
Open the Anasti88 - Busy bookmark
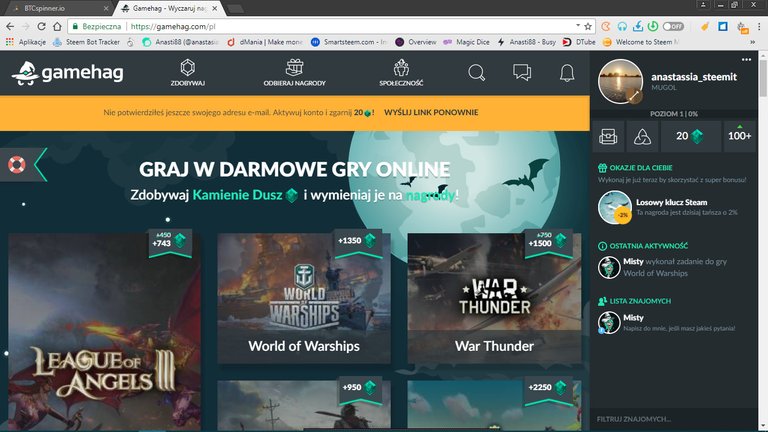coord(527,42)
